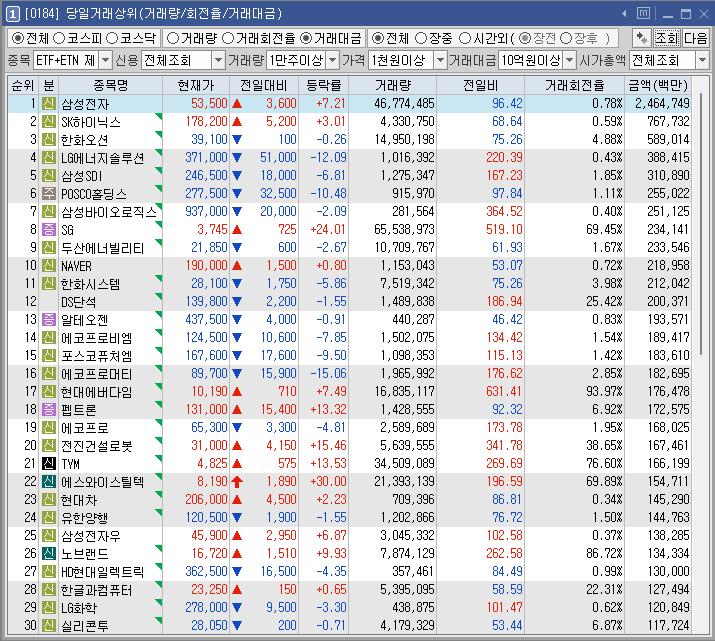Select the 코스피 radio button
The height and width of the screenshot is (641, 715).
59,38
